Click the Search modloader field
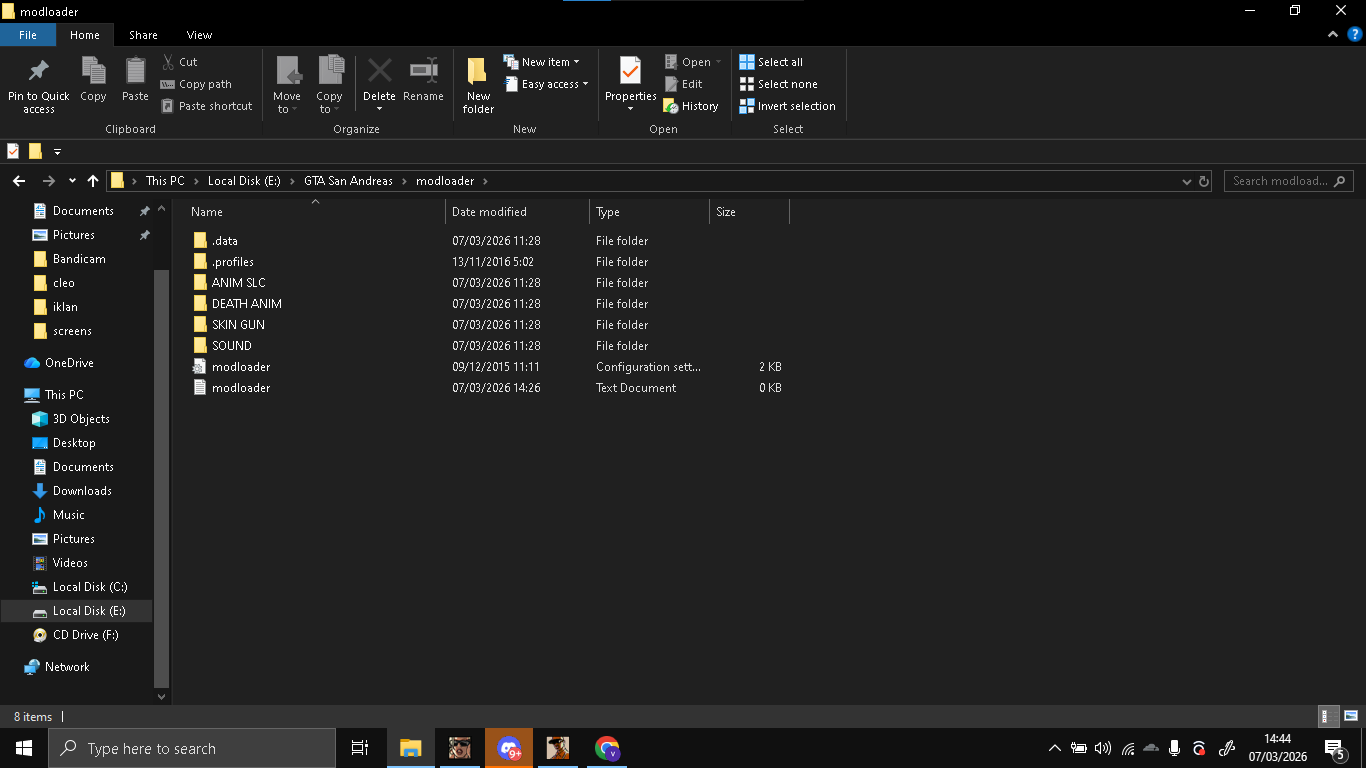Viewport: 1366px width, 768px height. tap(1289, 181)
